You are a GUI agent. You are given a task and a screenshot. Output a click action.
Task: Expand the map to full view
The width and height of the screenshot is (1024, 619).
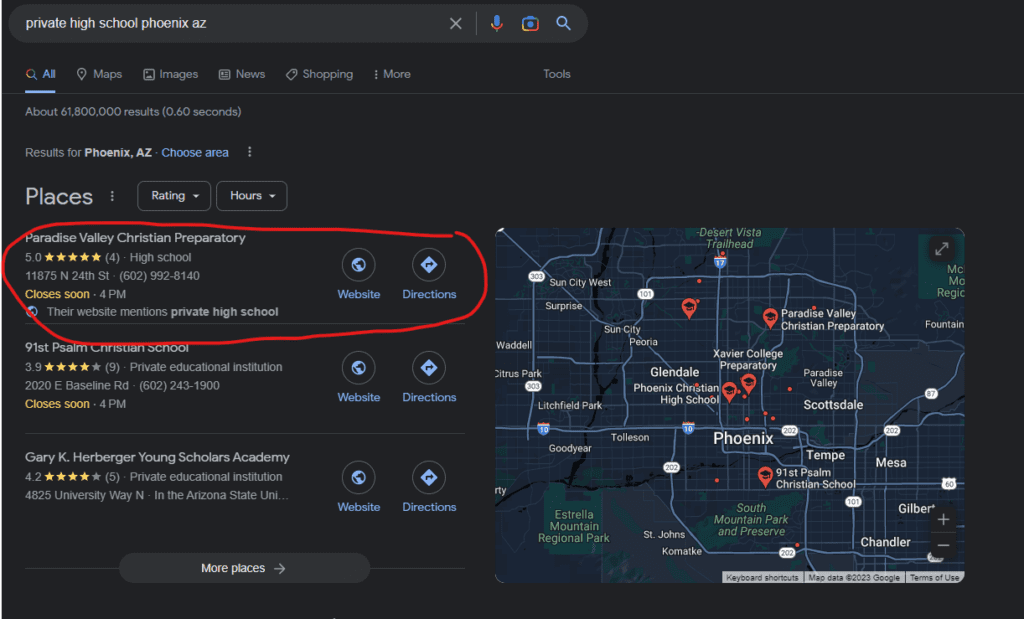pyautogui.click(x=941, y=249)
